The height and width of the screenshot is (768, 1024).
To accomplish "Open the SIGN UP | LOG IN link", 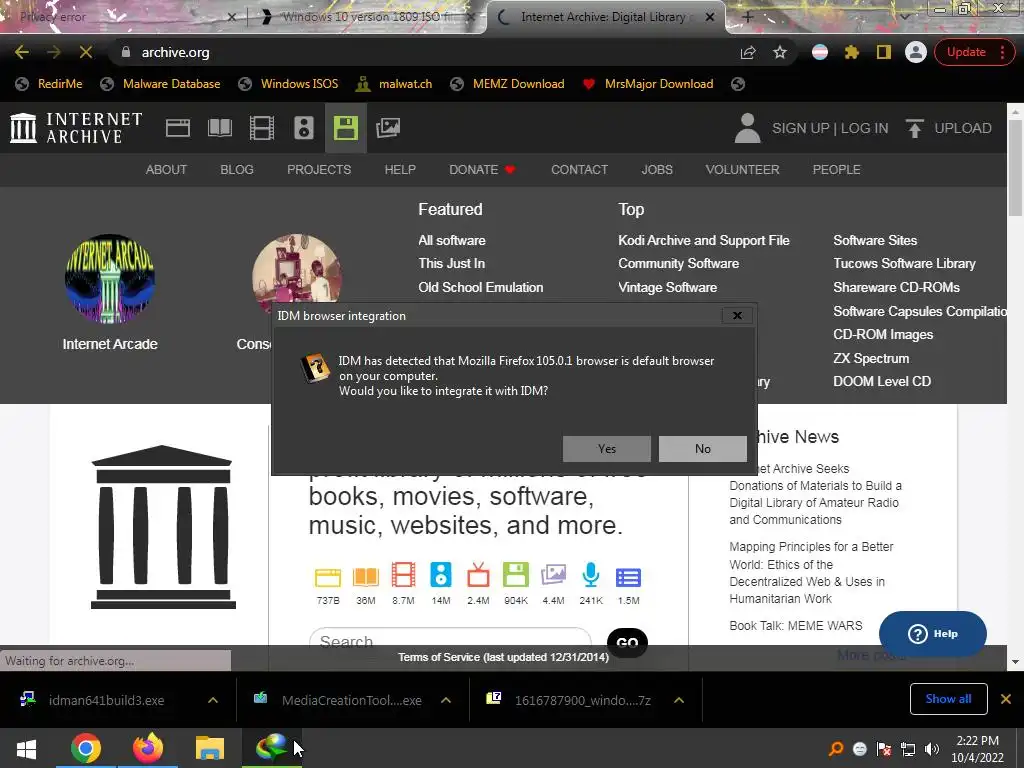I will (x=830, y=128).
